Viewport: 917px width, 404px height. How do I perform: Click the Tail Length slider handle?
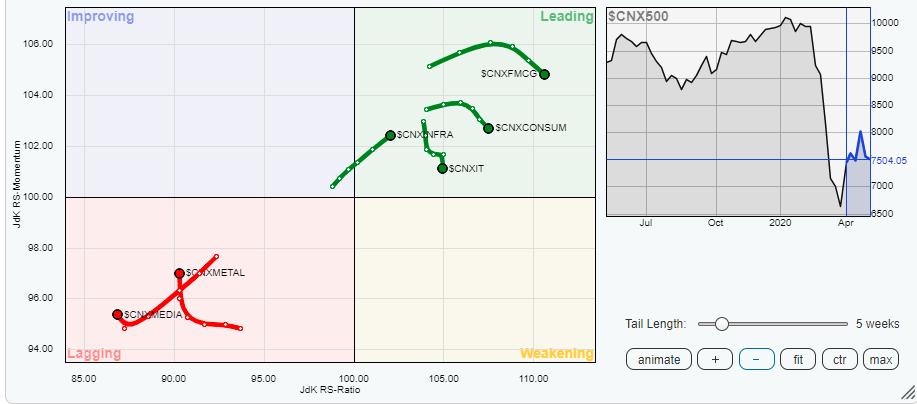pos(721,324)
